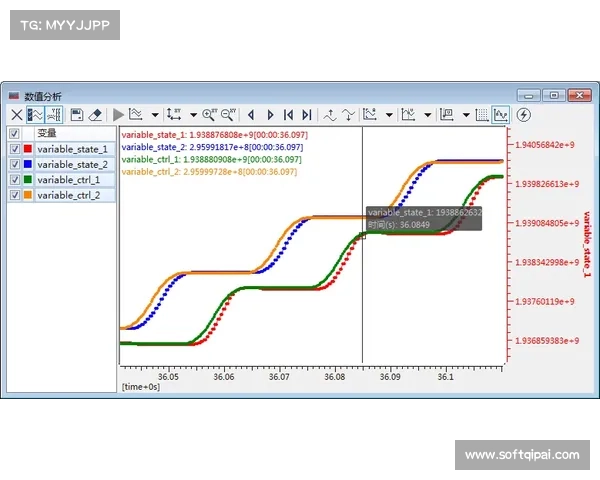Click the 数值分析 window title icon
The image size is (600, 480).
coord(14,96)
